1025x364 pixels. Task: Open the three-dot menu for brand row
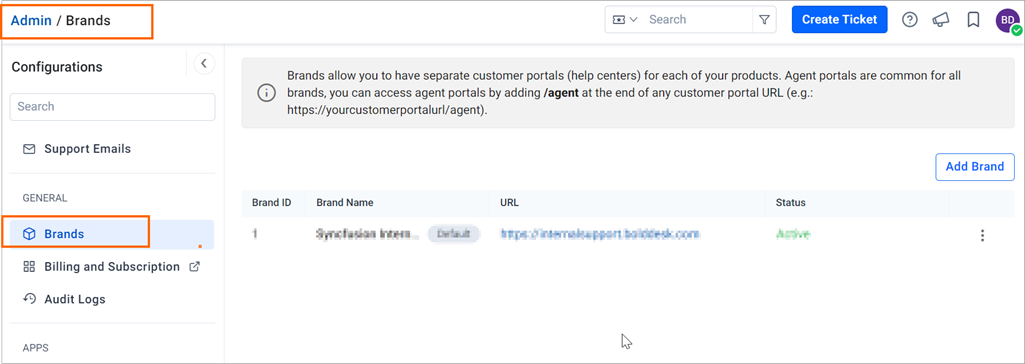click(982, 235)
